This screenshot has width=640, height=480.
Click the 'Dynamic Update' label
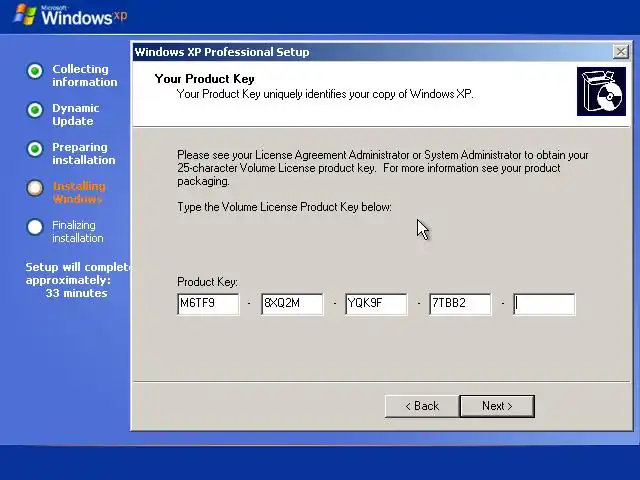(76, 115)
